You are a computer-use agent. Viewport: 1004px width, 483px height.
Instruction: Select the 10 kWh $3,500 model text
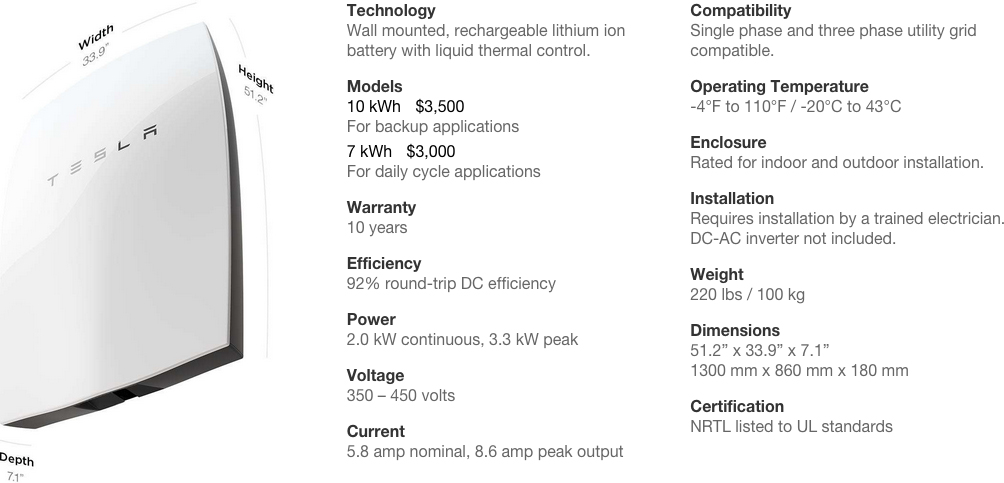tap(405, 106)
